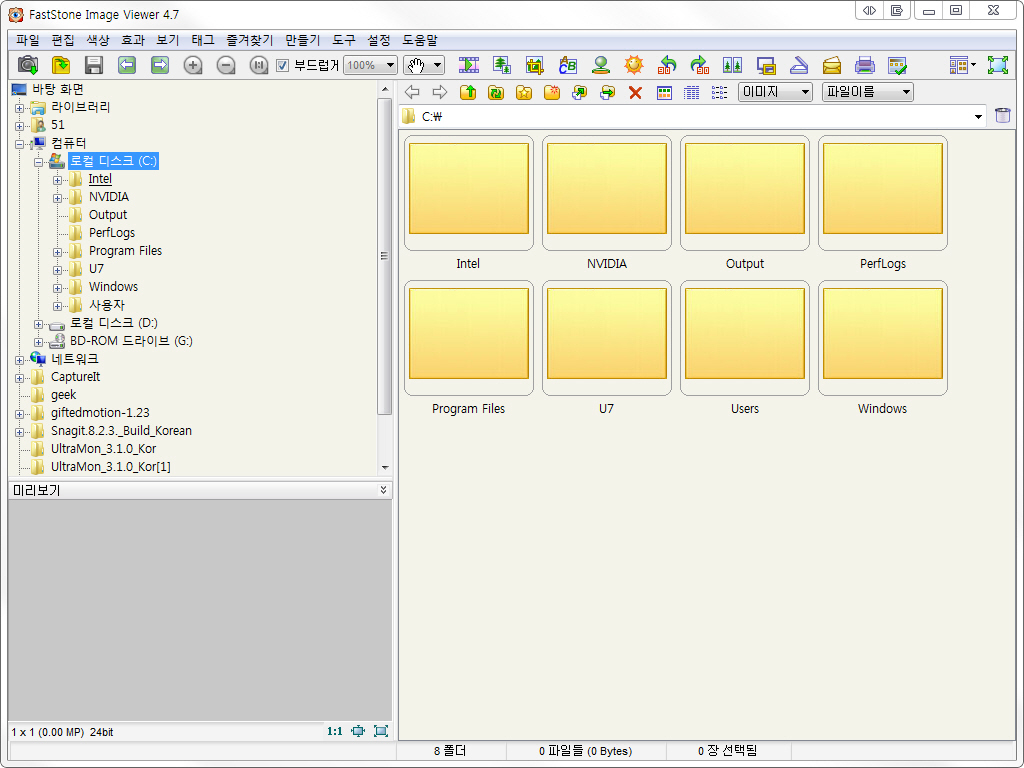Screen dimensions: 1024x768
Task: Expand the Intel folder tree node
Action: [57, 180]
